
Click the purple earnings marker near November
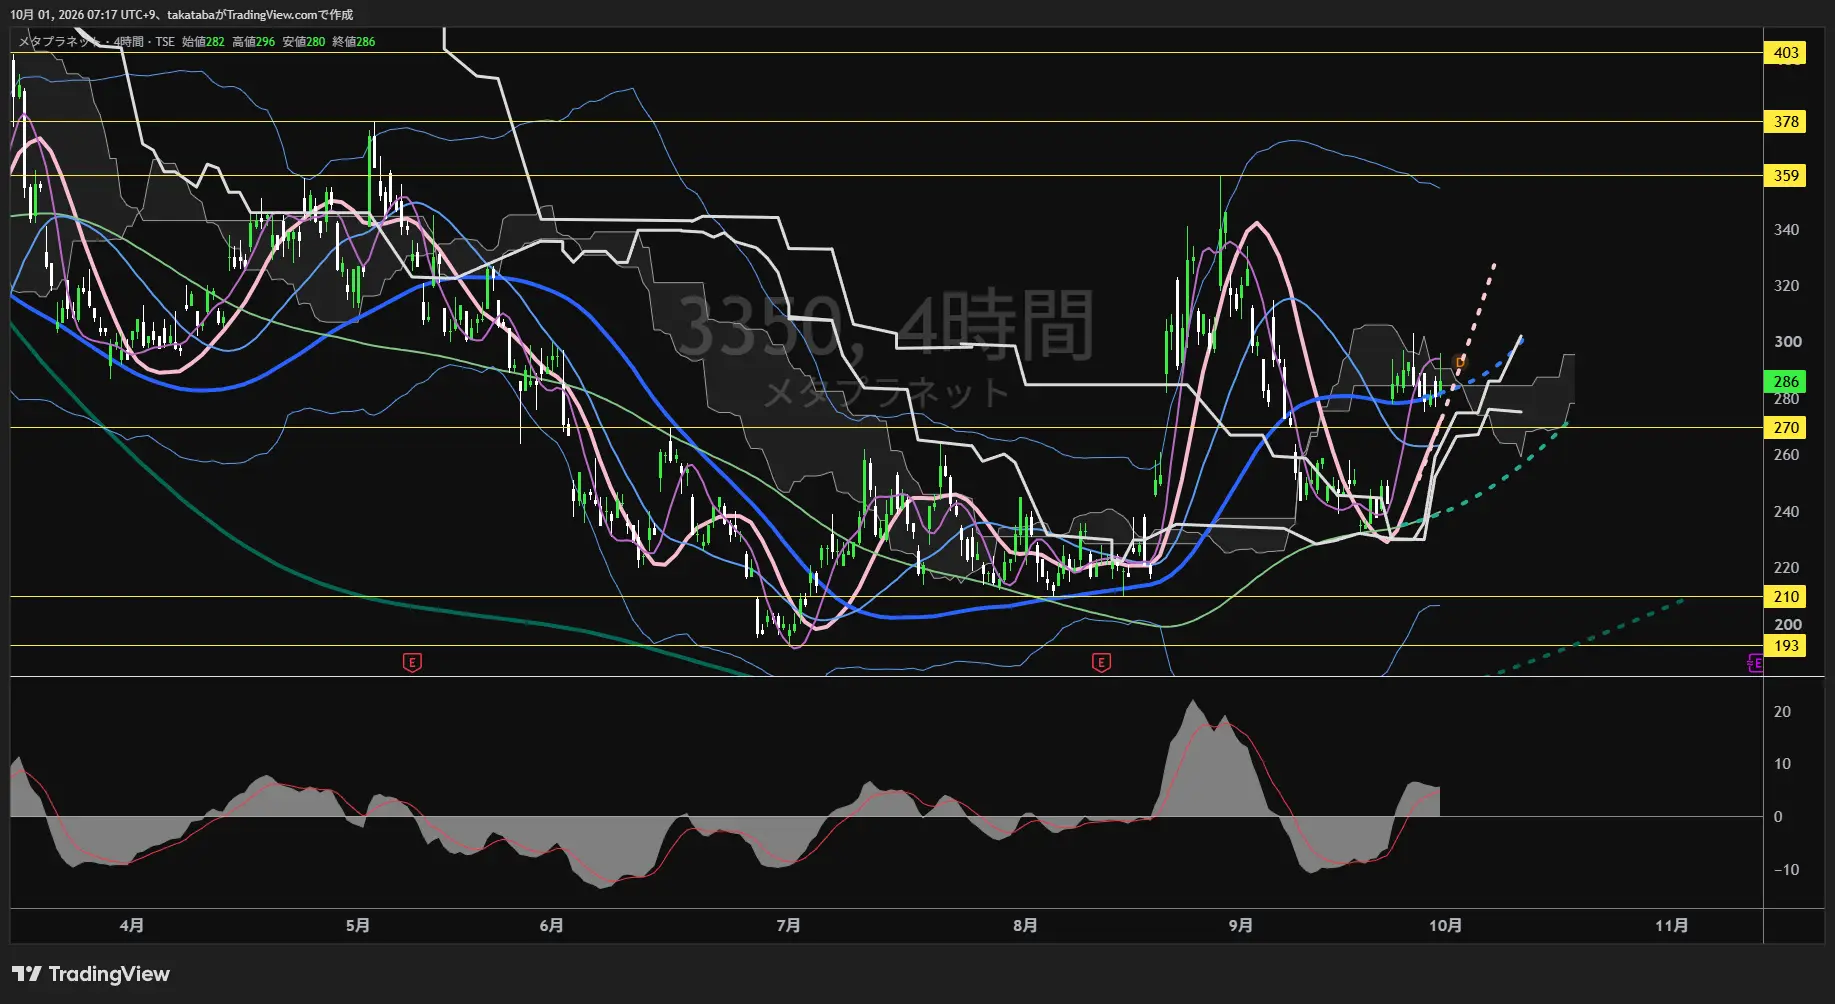click(x=1755, y=663)
